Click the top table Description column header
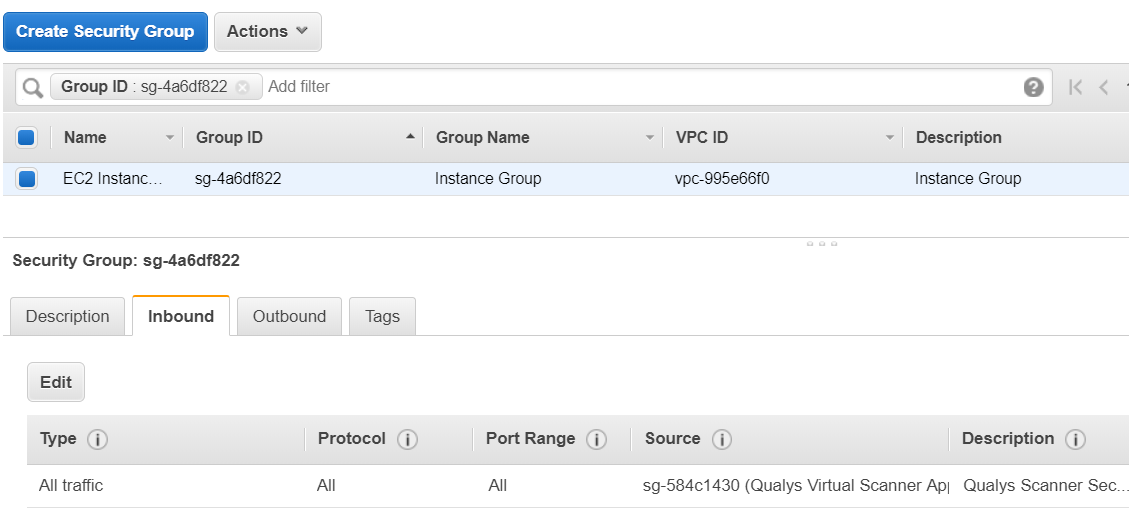The width and height of the screenshot is (1131, 530). click(959, 137)
